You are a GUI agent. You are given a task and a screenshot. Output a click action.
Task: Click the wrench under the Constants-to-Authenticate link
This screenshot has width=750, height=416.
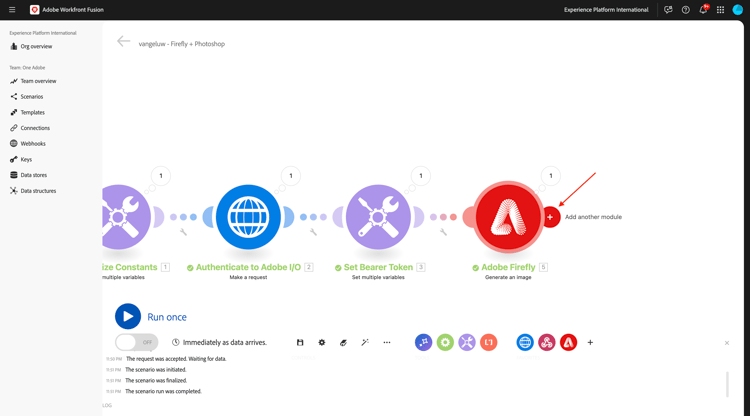tap(183, 232)
